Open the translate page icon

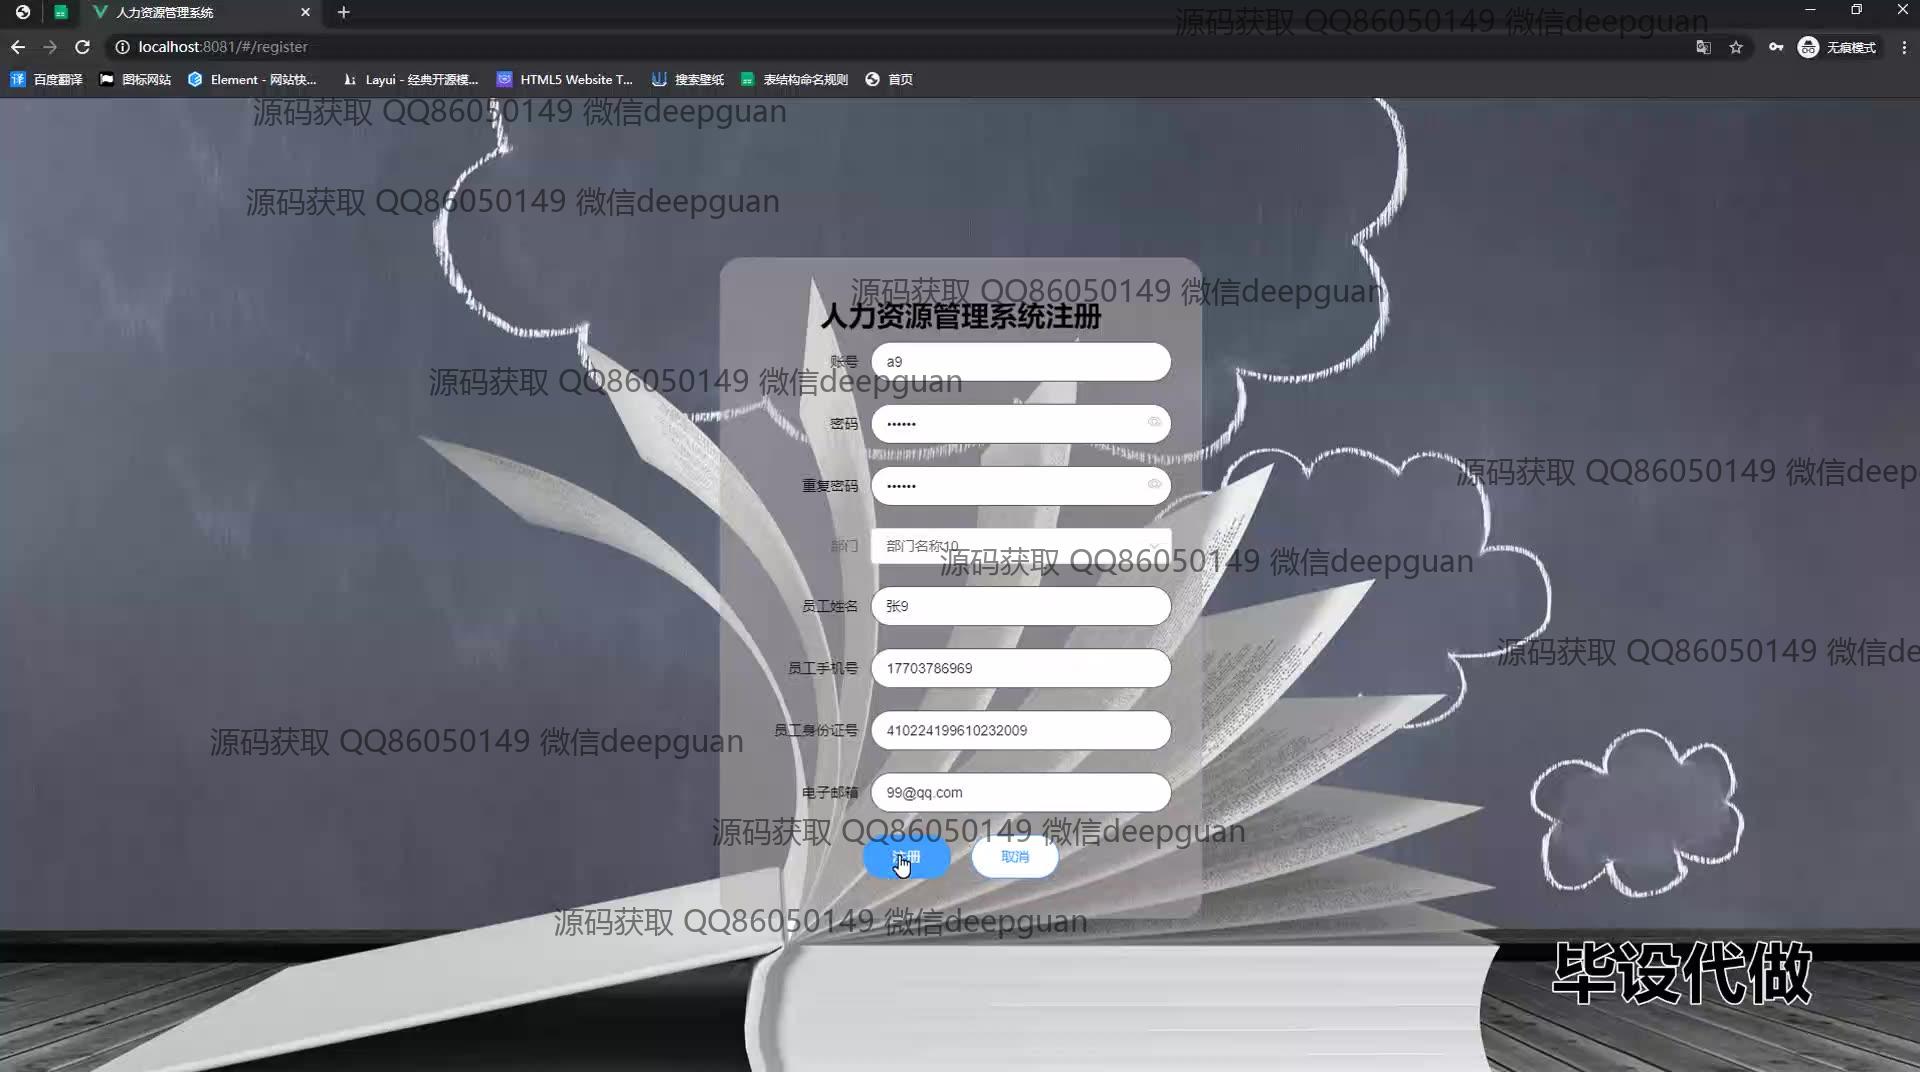click(1703, 47)
